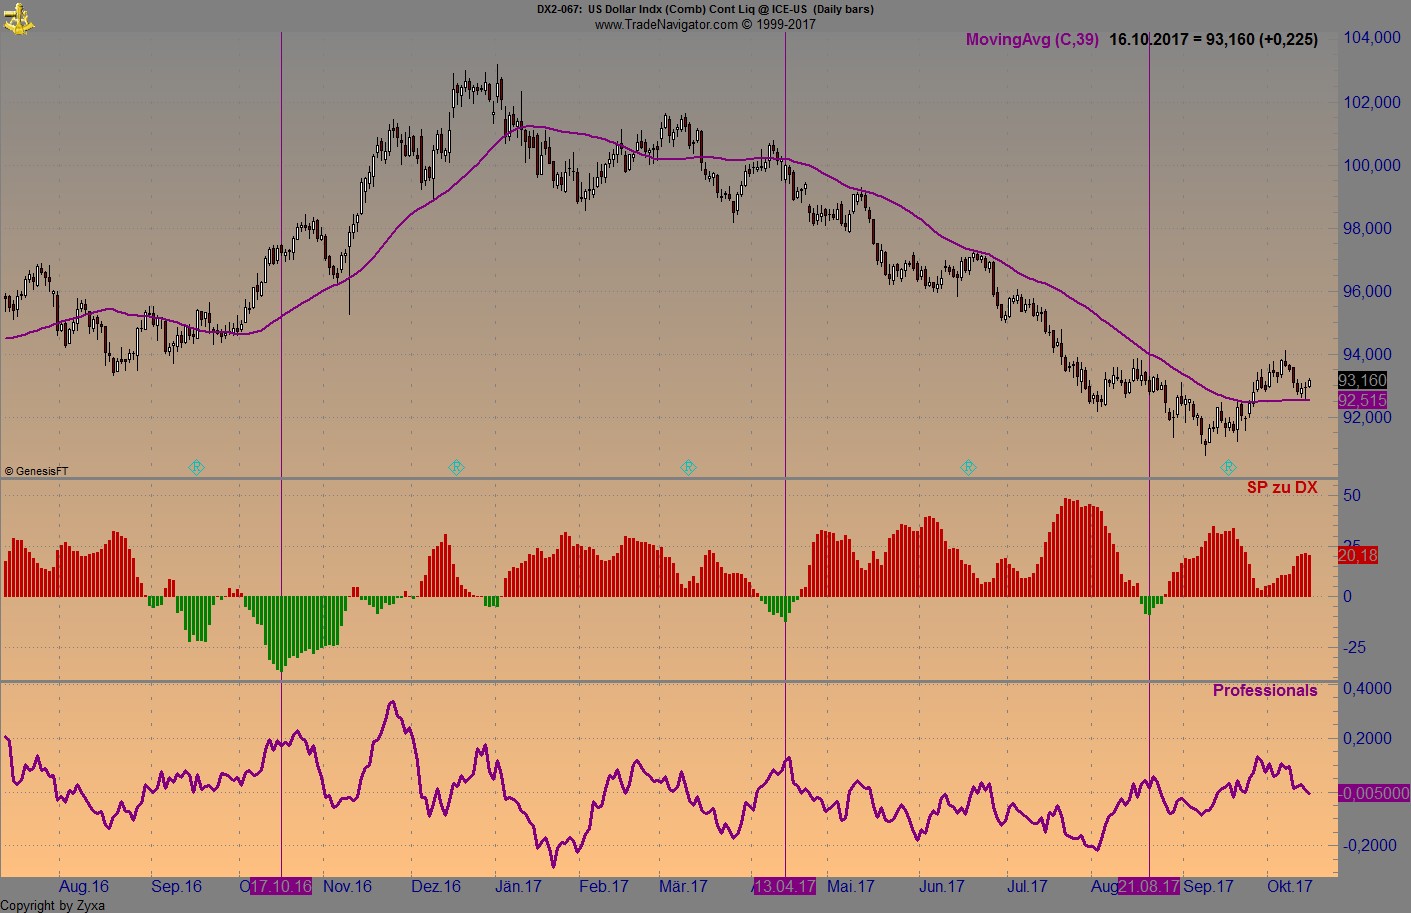Click the ® diamond marker near Mär.17
Screen dimensions: 1411x913
(688, 466)
